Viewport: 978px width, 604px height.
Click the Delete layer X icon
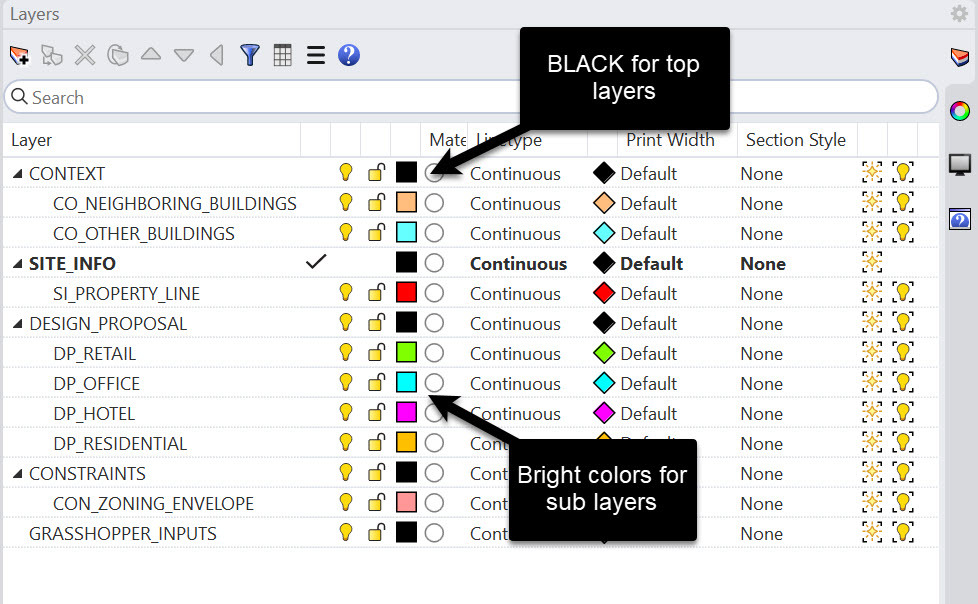click(x=85, y=56)
